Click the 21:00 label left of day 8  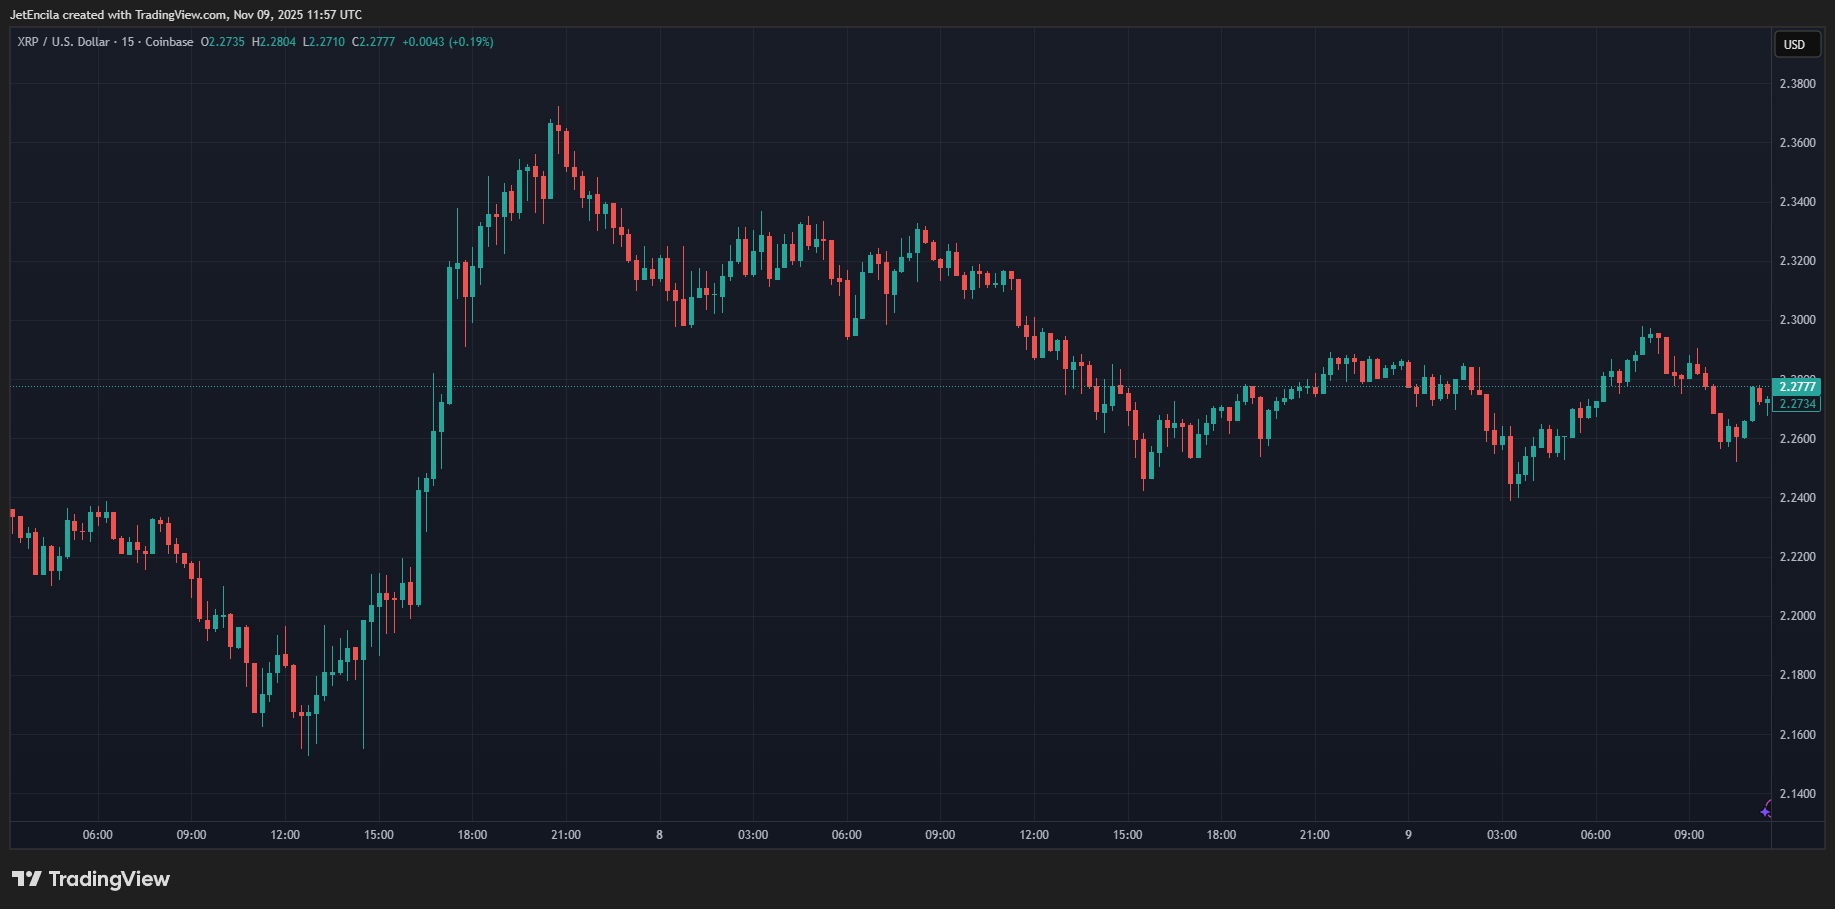pos(566,835)
